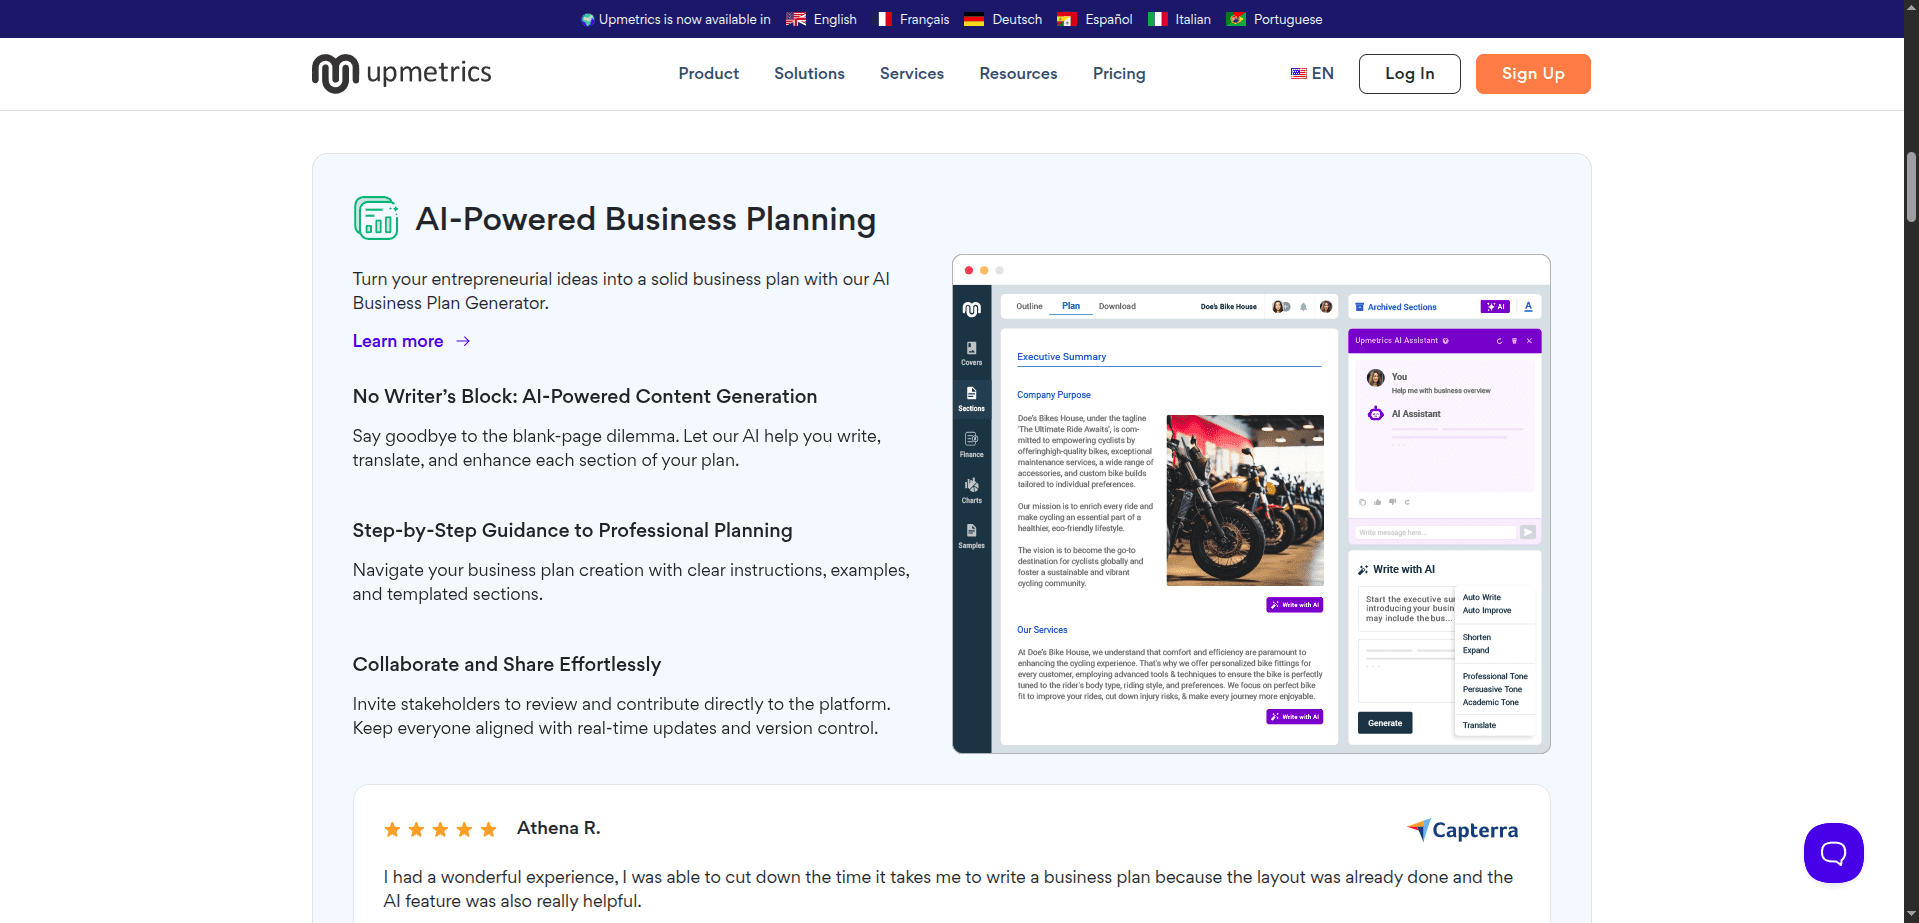Select the Plan tab in preview
Viewport: 1919px width, 923px height.
coord(1070,306)
